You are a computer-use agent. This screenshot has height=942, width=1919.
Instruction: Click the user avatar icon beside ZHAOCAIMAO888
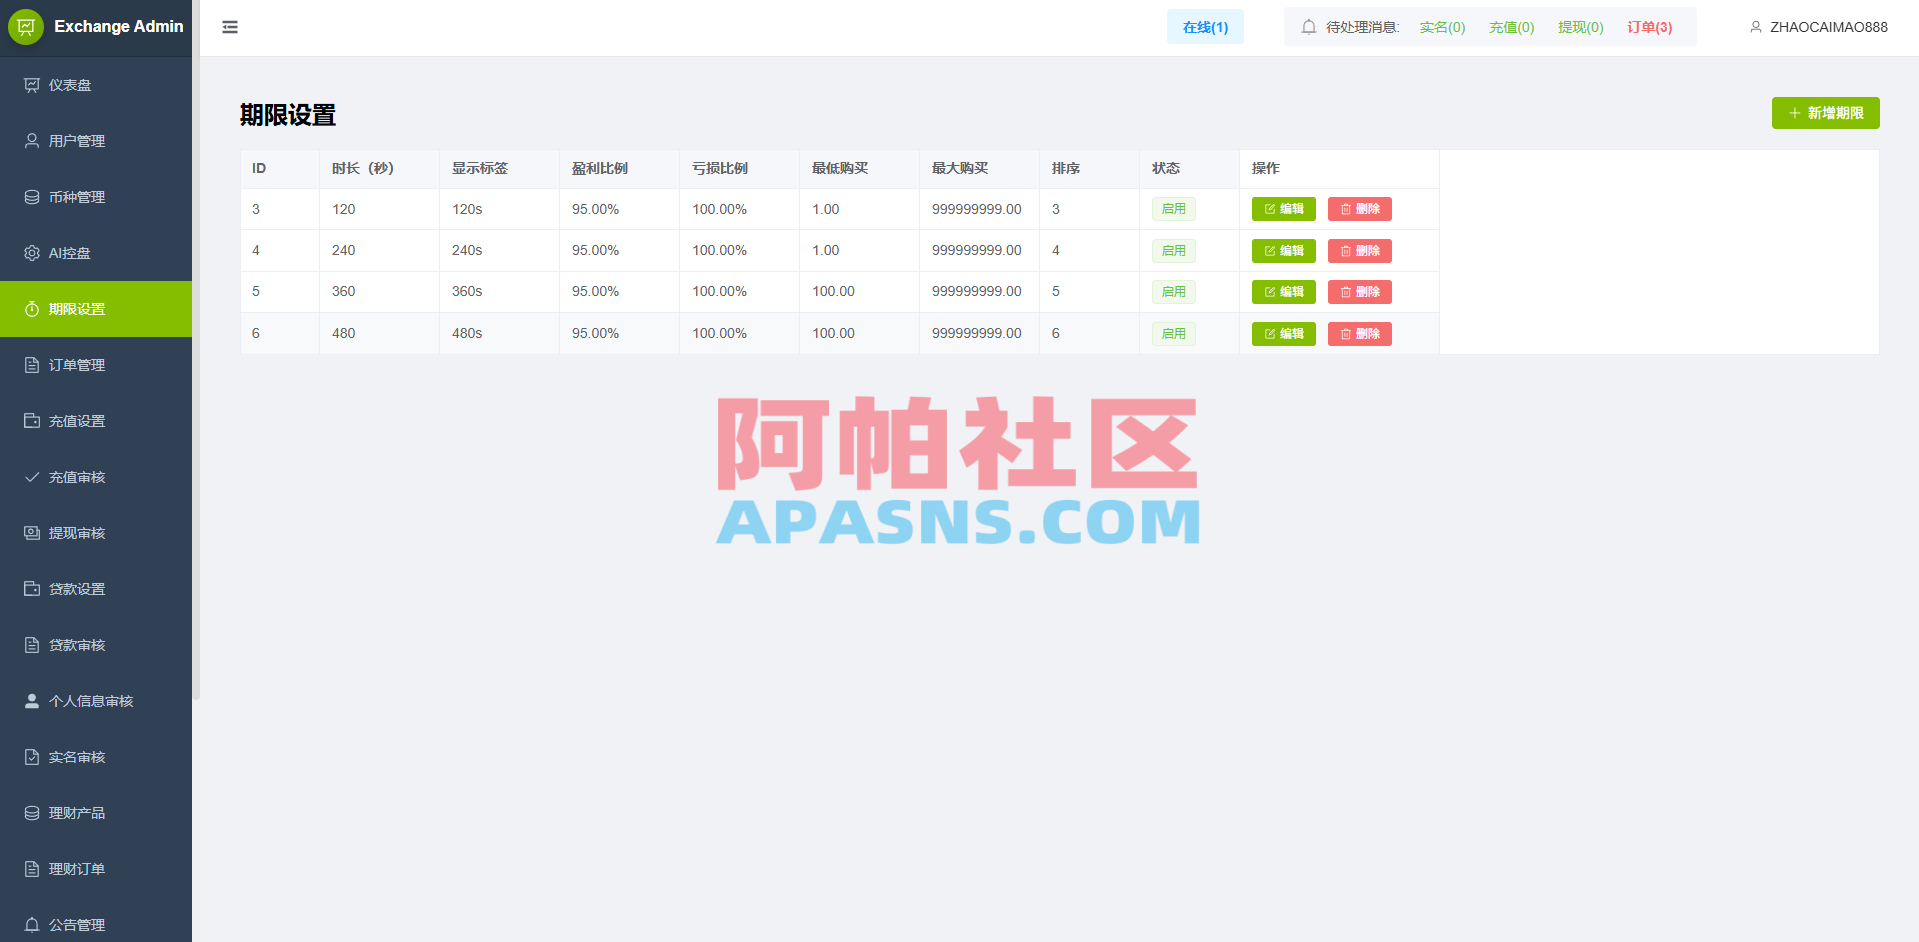pos(1756,27)
